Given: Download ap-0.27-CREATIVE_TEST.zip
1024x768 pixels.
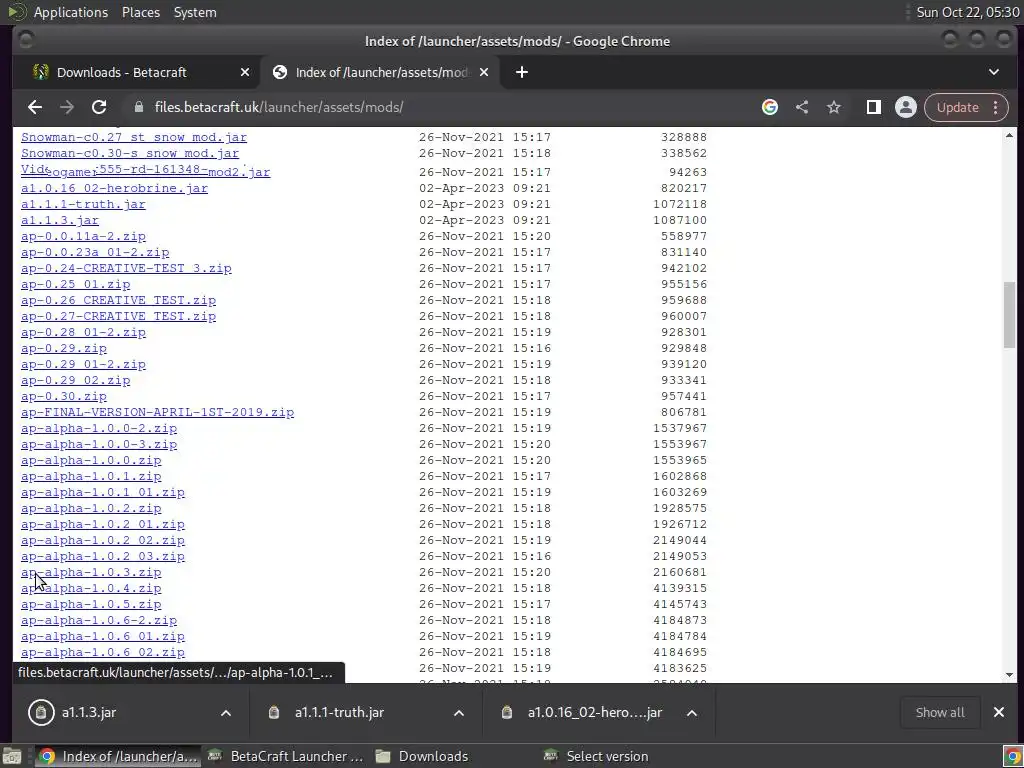Looking at the screenshot, I should 118,316.
